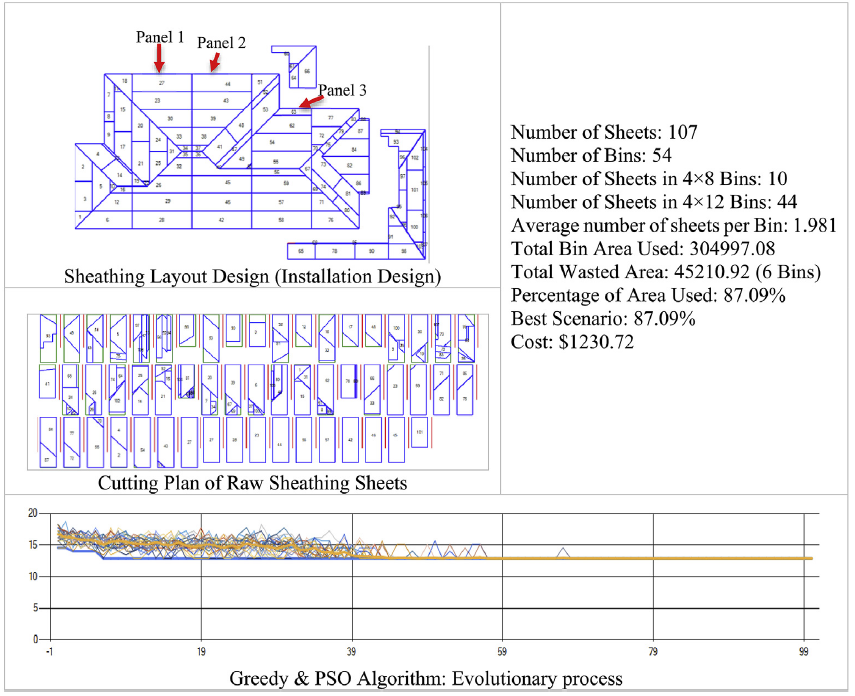
Task: Click the 'Number of Sheets: 107' line
Action: tap(604, 132)
